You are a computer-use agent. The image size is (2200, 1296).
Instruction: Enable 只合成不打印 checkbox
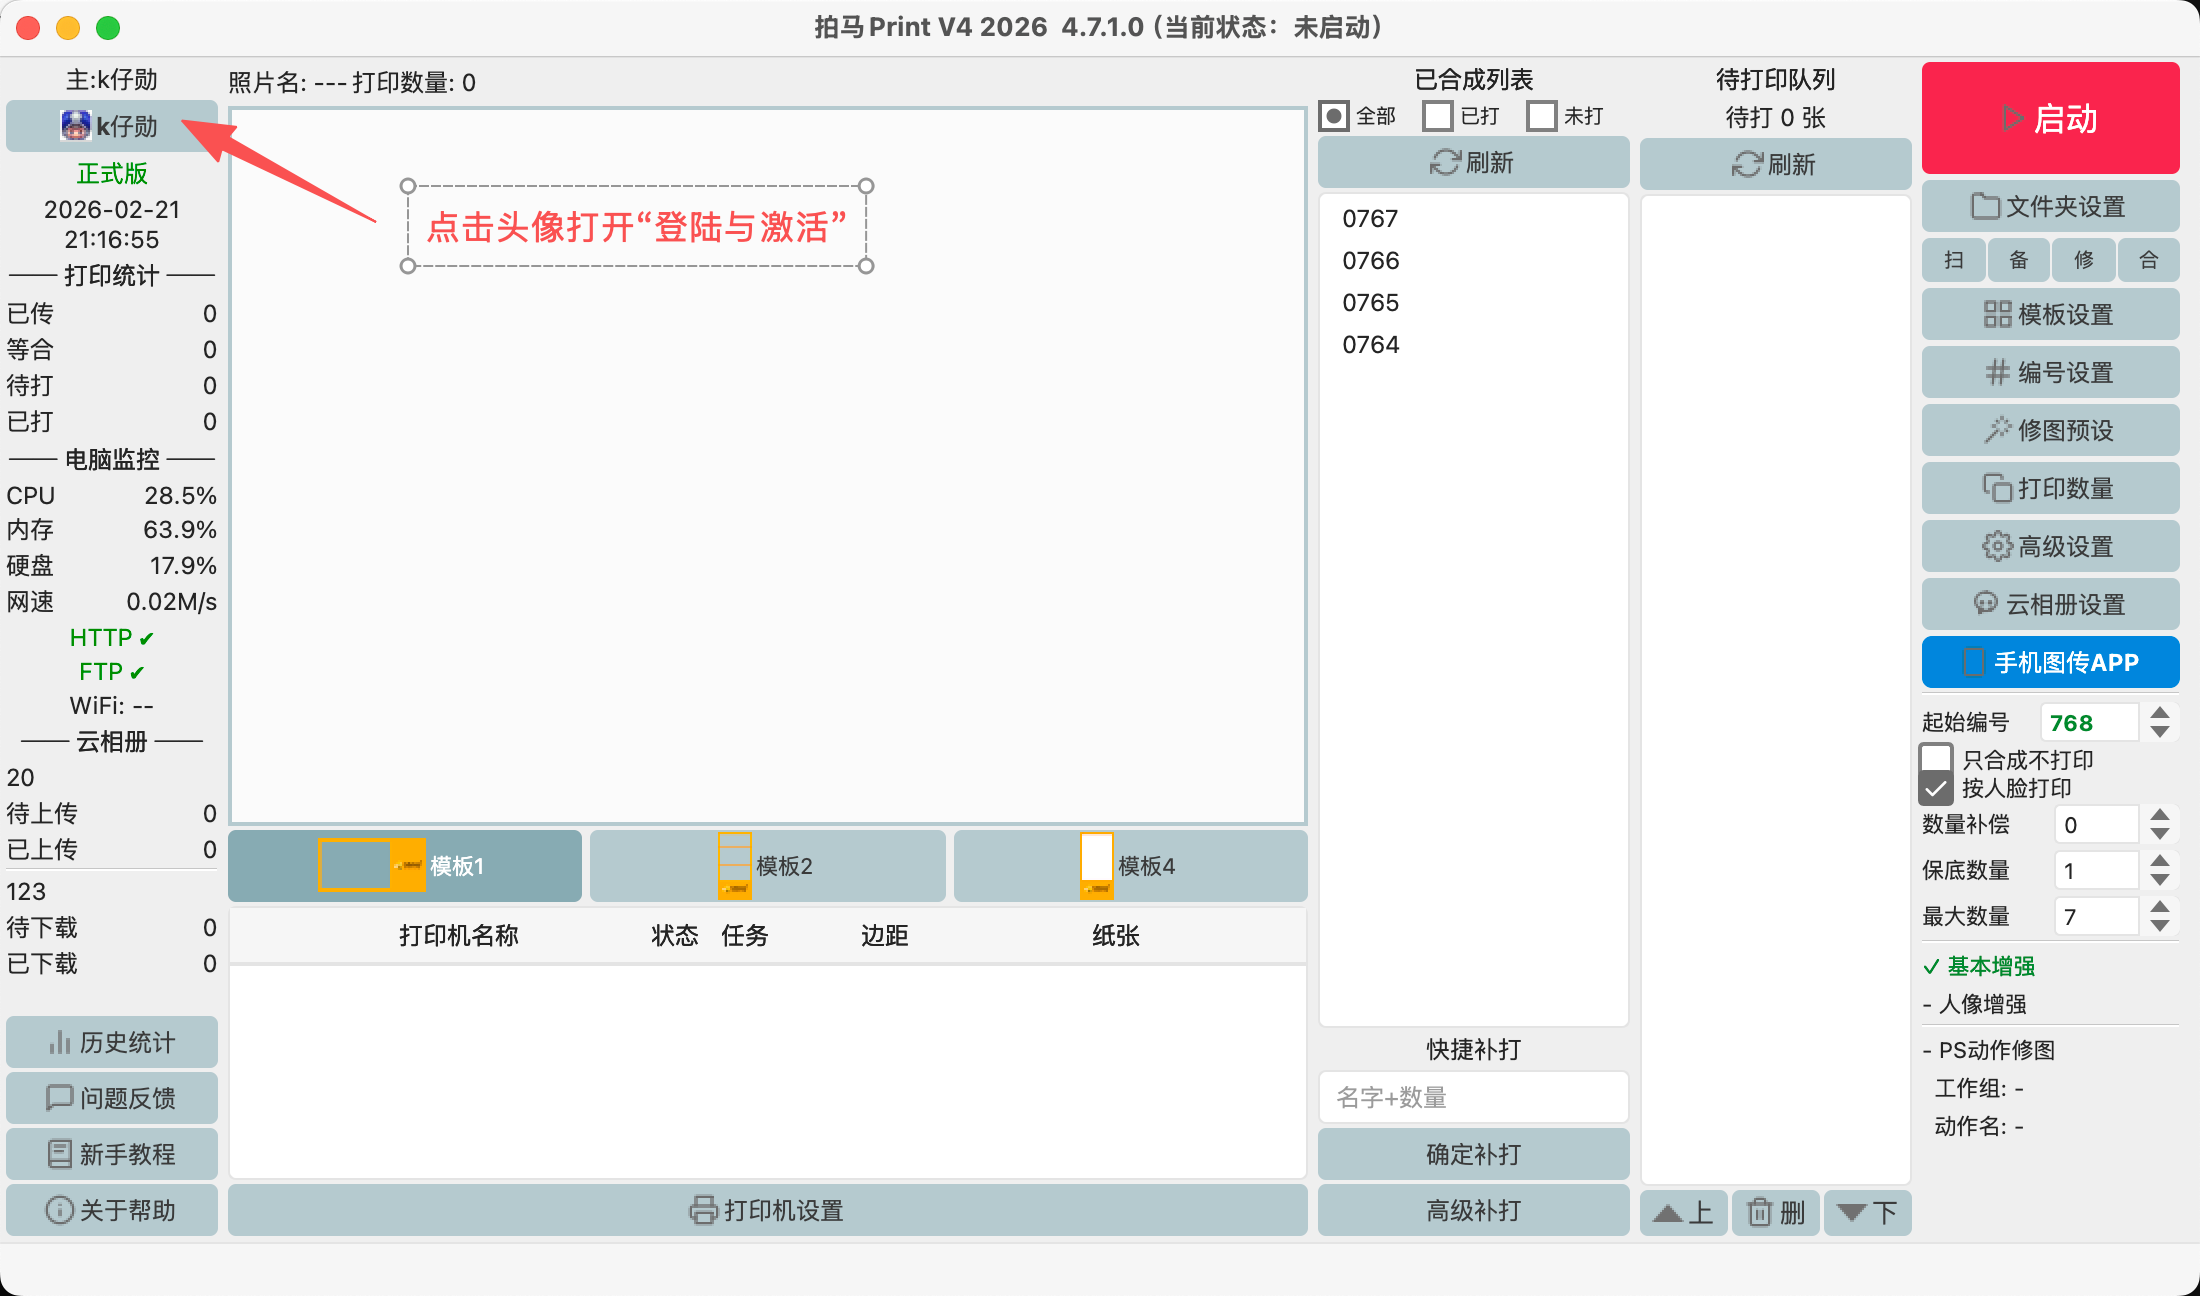[x=1937, y=759]
